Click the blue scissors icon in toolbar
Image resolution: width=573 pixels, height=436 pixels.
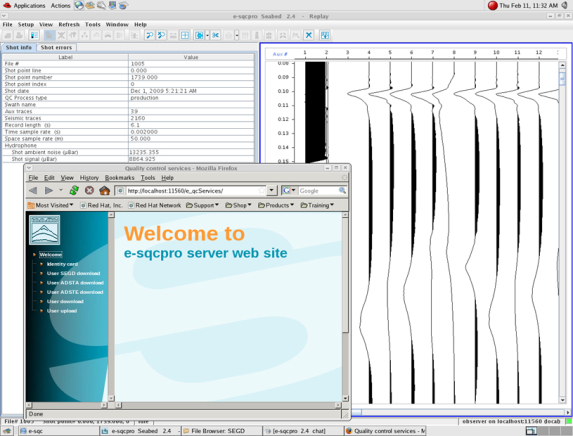215,35
